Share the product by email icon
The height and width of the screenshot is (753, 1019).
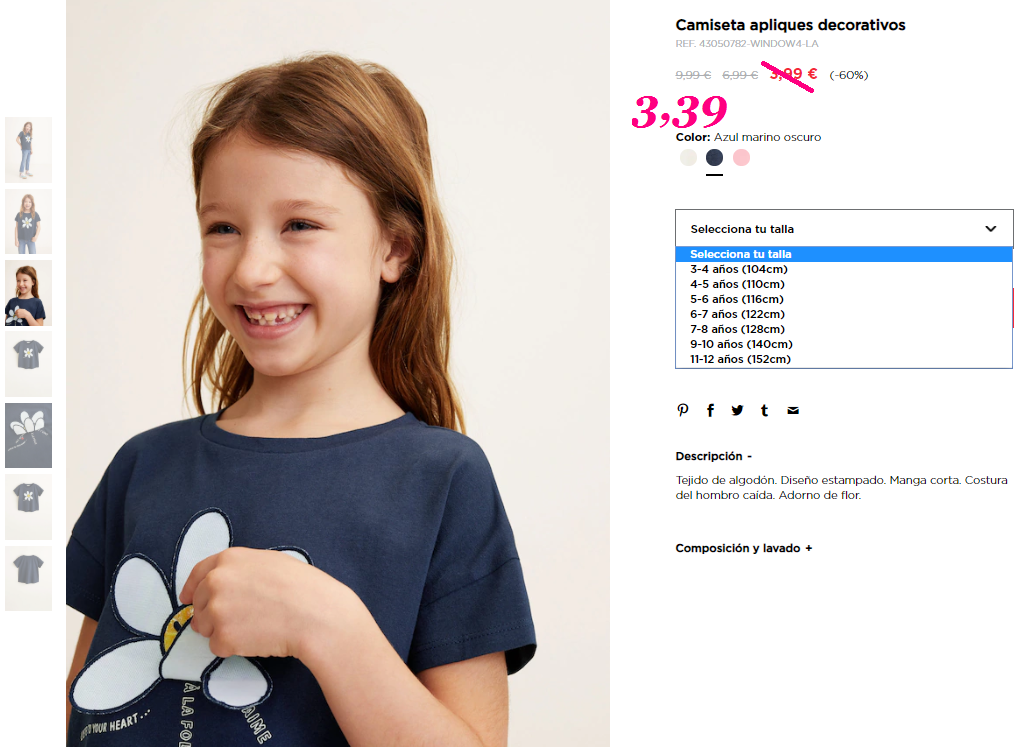(793, 410)
